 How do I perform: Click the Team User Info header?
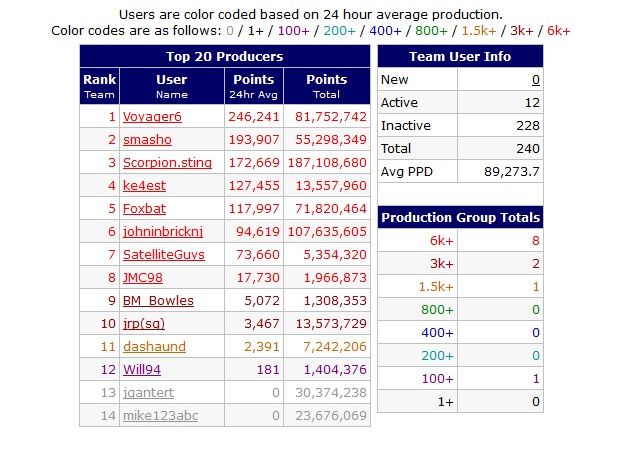tap(460, 57)
